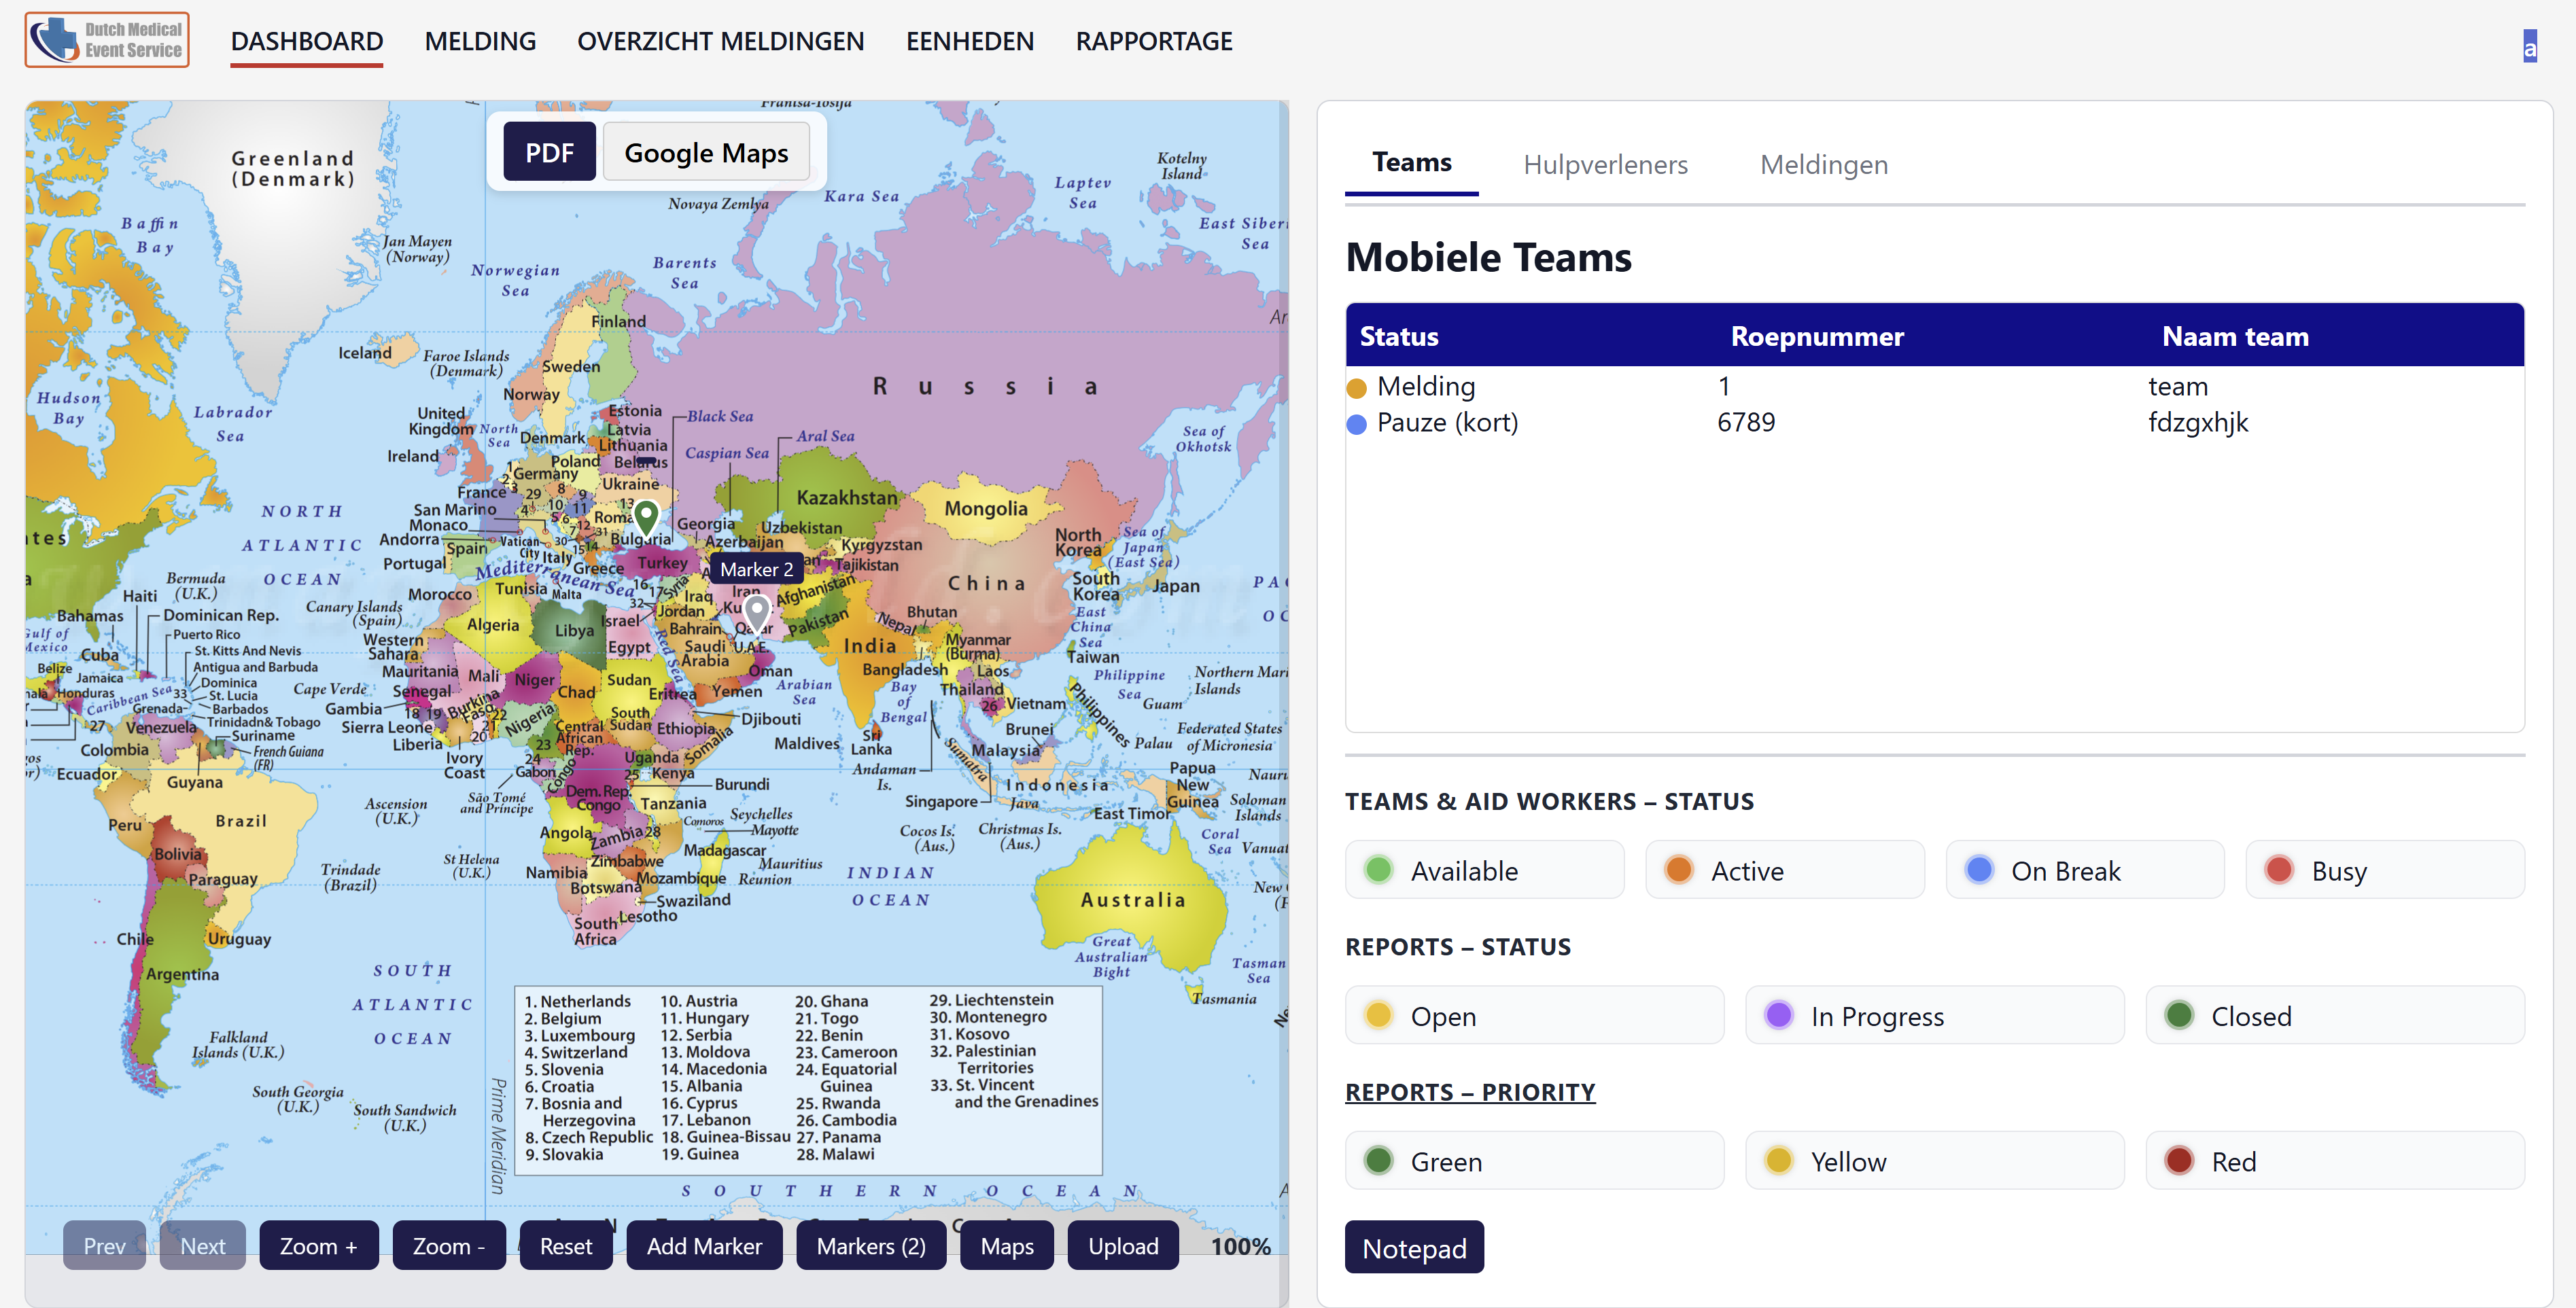Click the Marker 2 tooltip label

(x=757, y=569)
